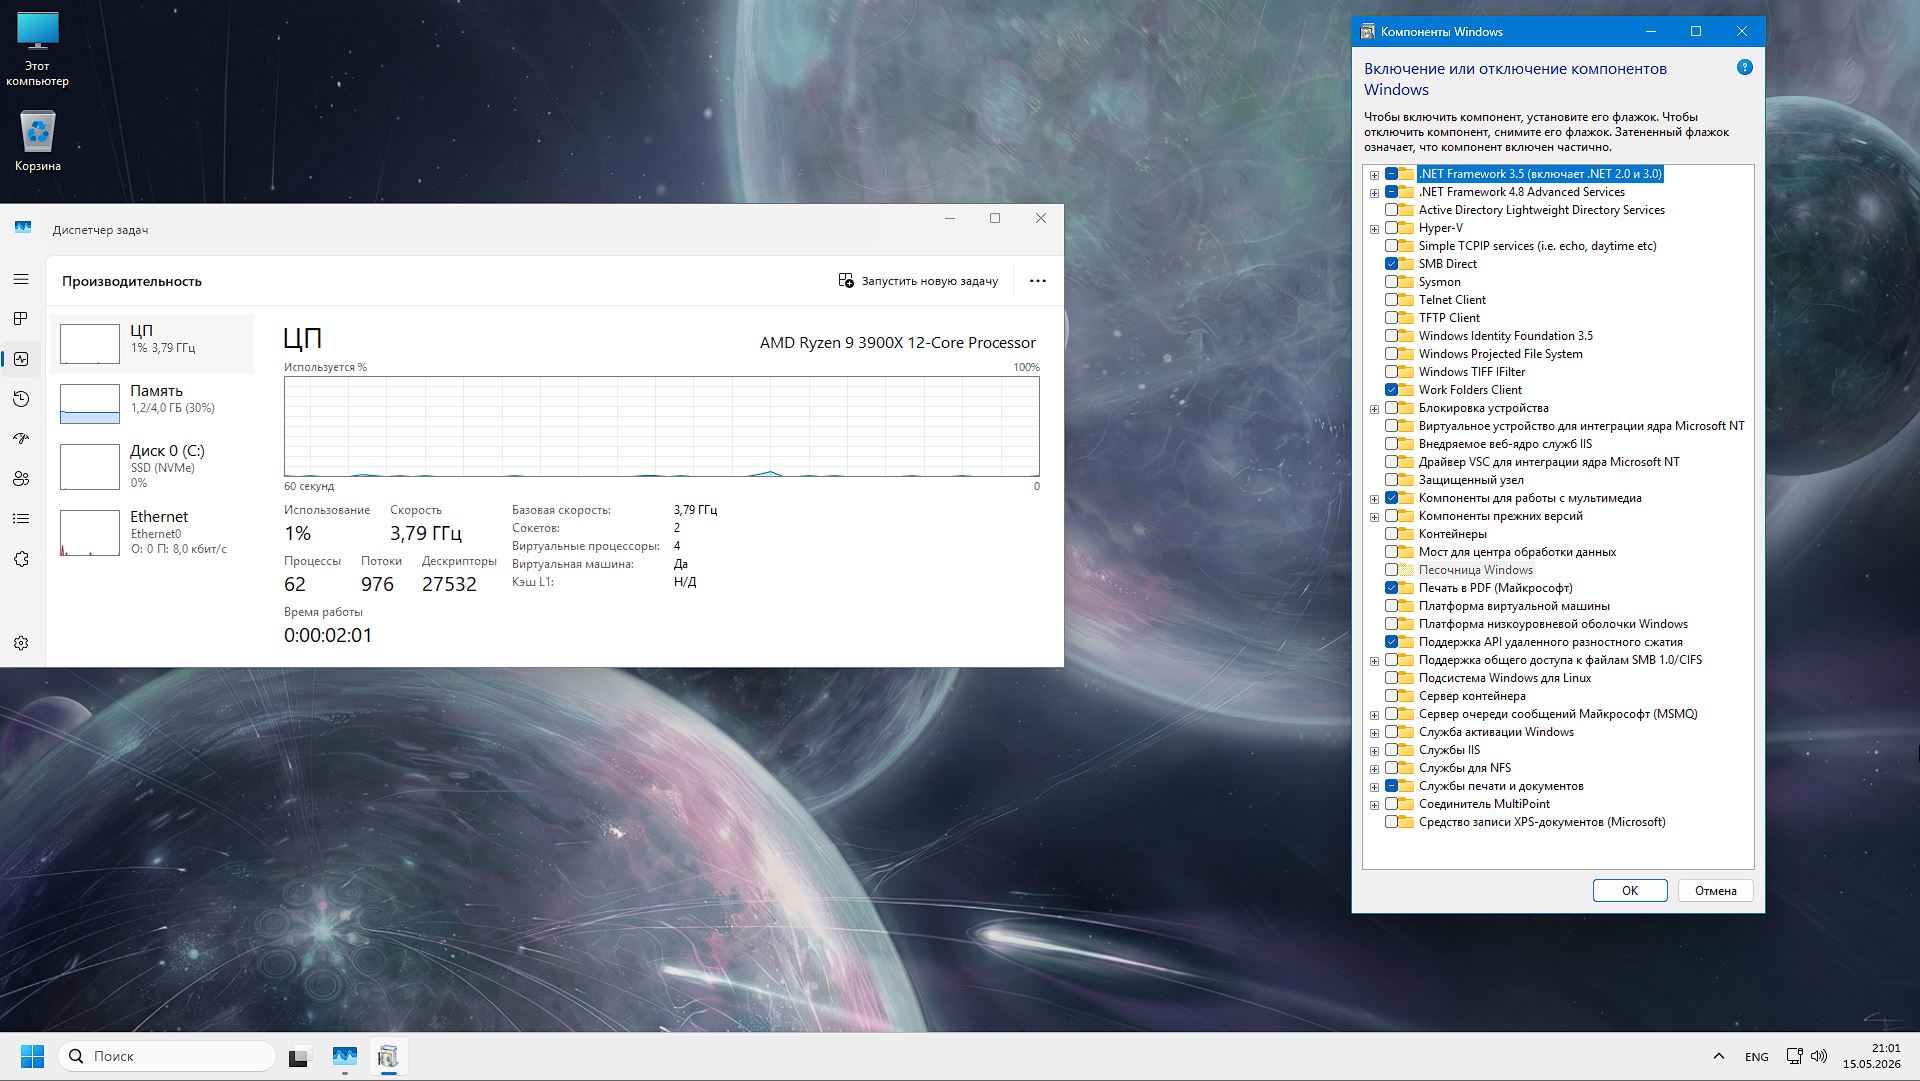Click the three-dots more options in Task Manager
Image resolution: width=1920 pixels, height=1081 pixels.
[1038, 281]
